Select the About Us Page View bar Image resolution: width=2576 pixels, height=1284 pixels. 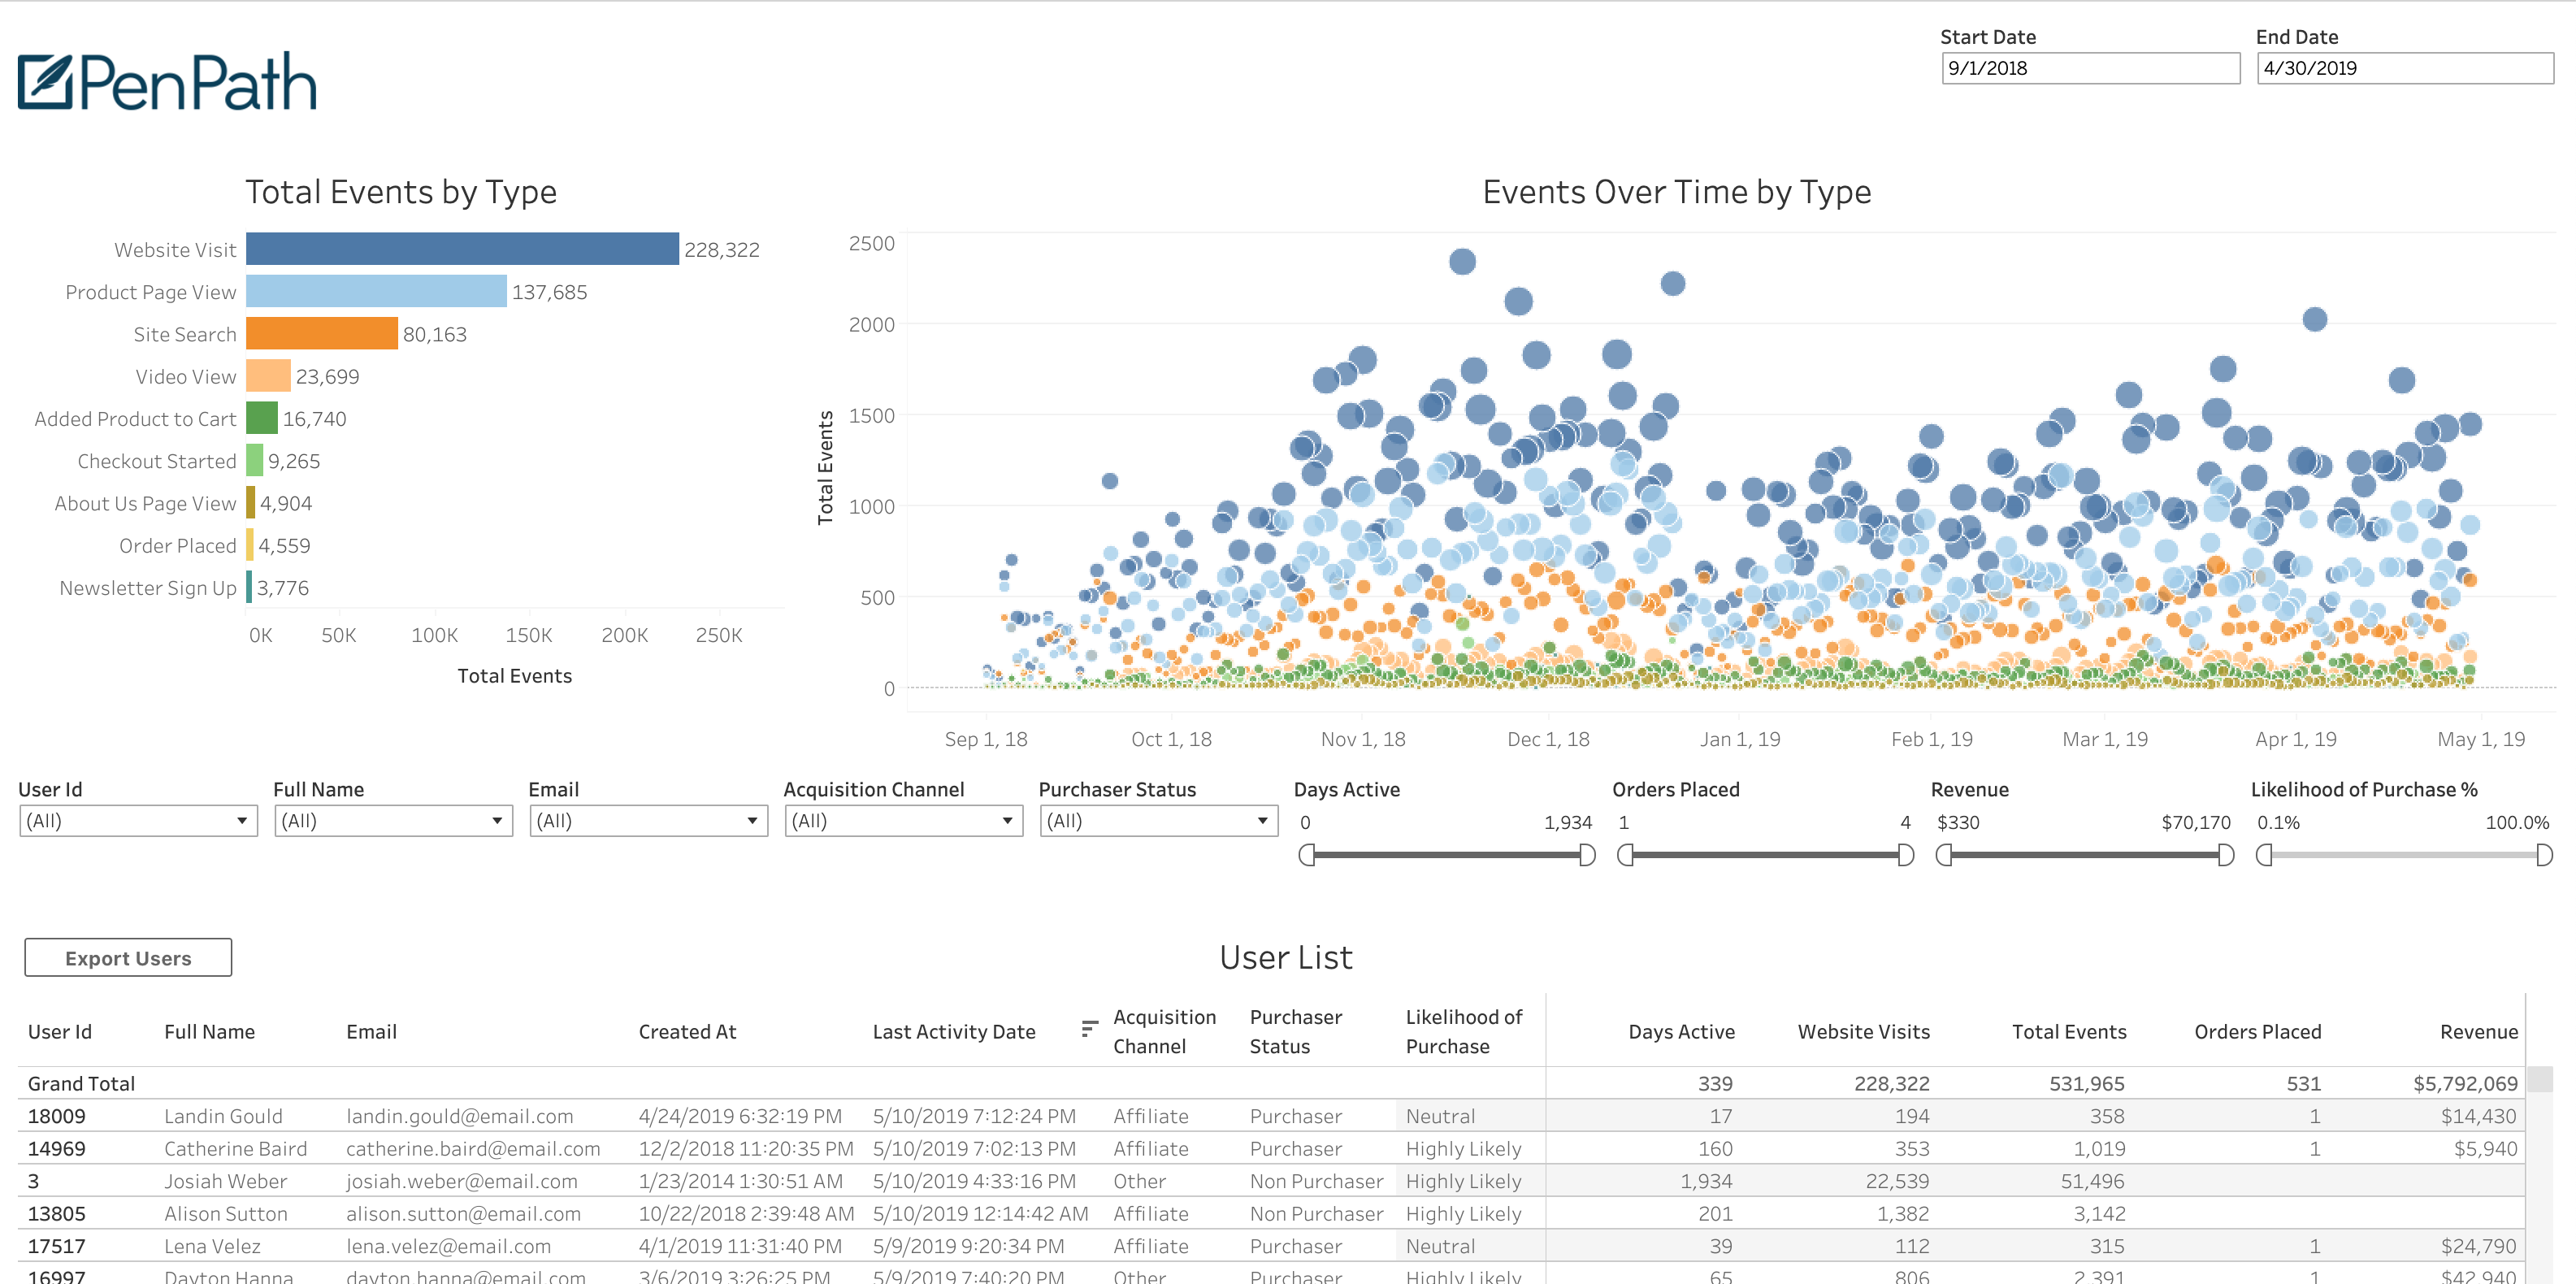251,503
